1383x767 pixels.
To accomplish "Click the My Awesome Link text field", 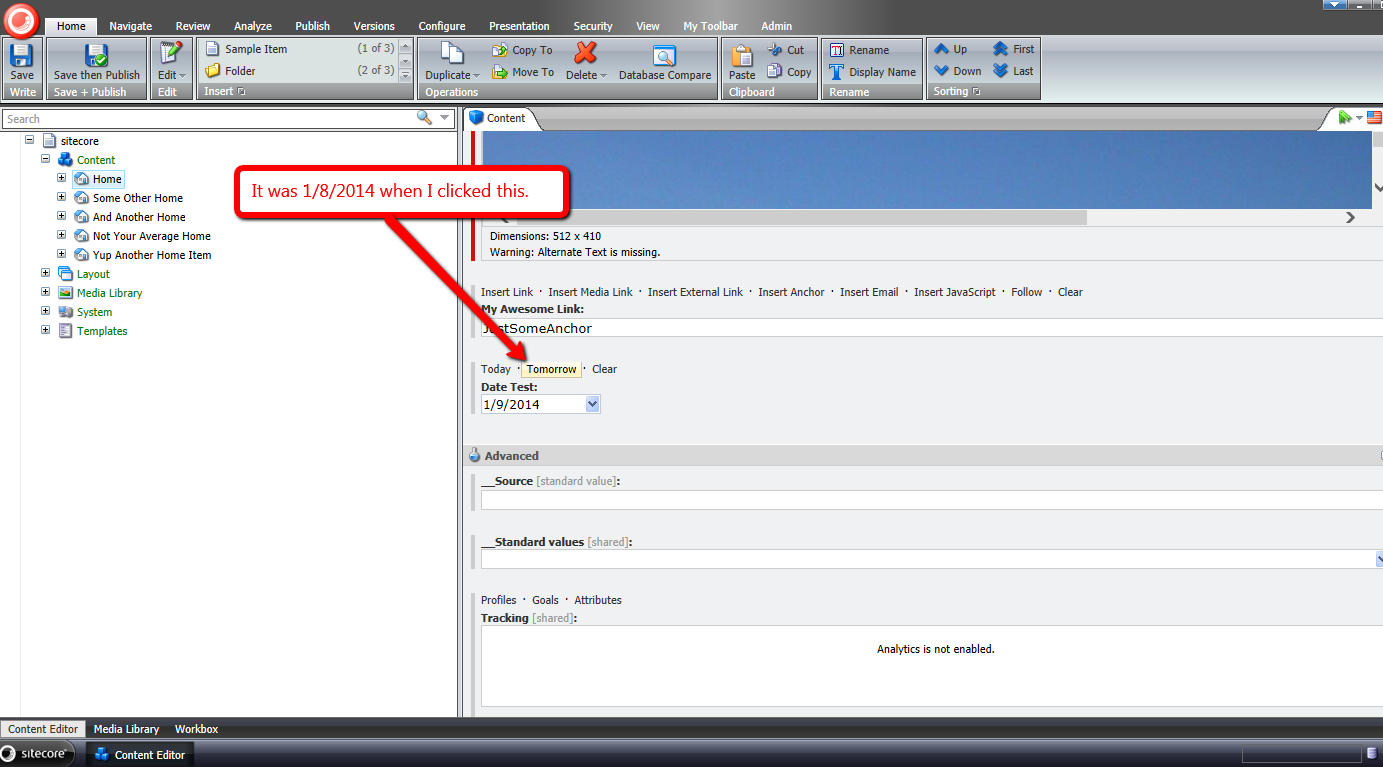I will (x=930, y=328).
